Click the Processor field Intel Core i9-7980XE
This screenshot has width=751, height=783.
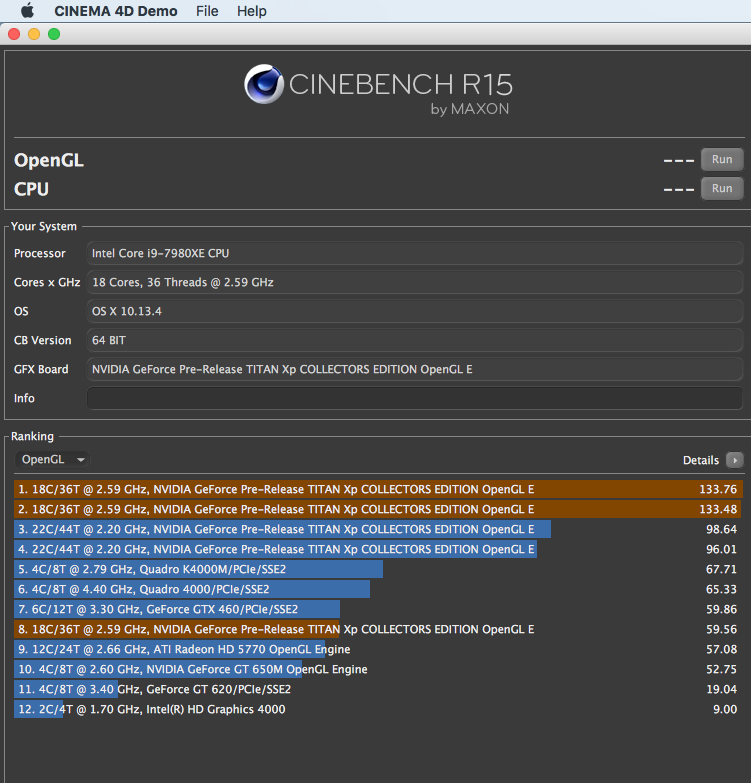(415, 253)
